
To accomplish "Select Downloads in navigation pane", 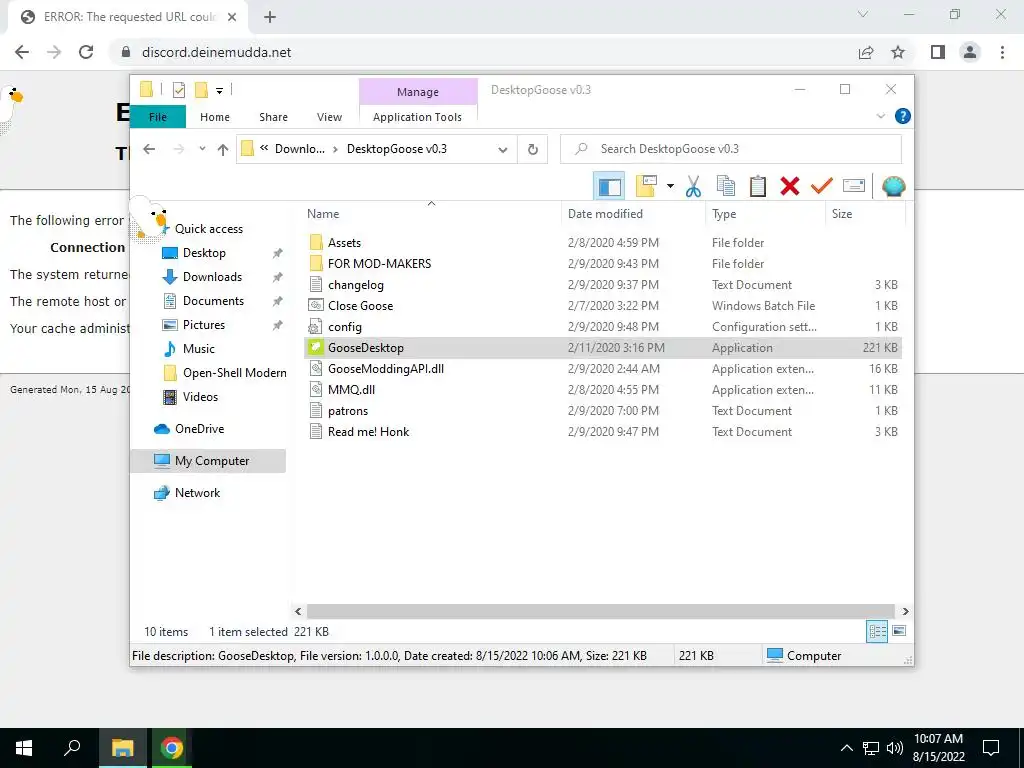I will tap(212, 277).
